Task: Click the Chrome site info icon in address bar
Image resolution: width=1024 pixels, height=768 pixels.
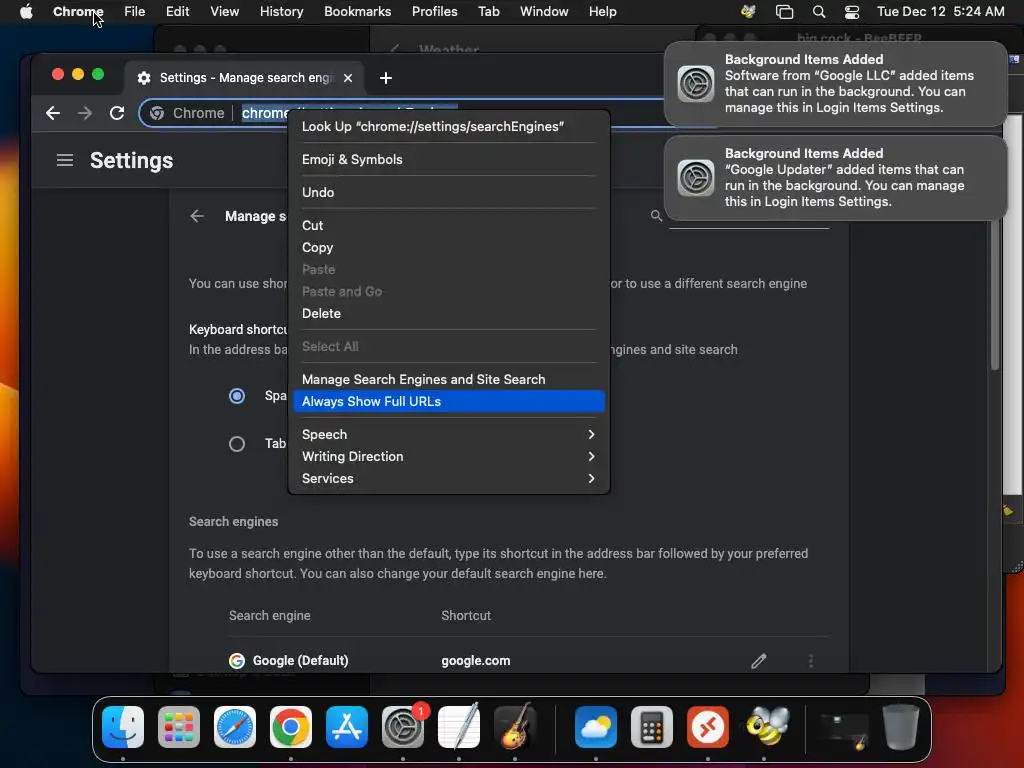Action: coord(157,113)
